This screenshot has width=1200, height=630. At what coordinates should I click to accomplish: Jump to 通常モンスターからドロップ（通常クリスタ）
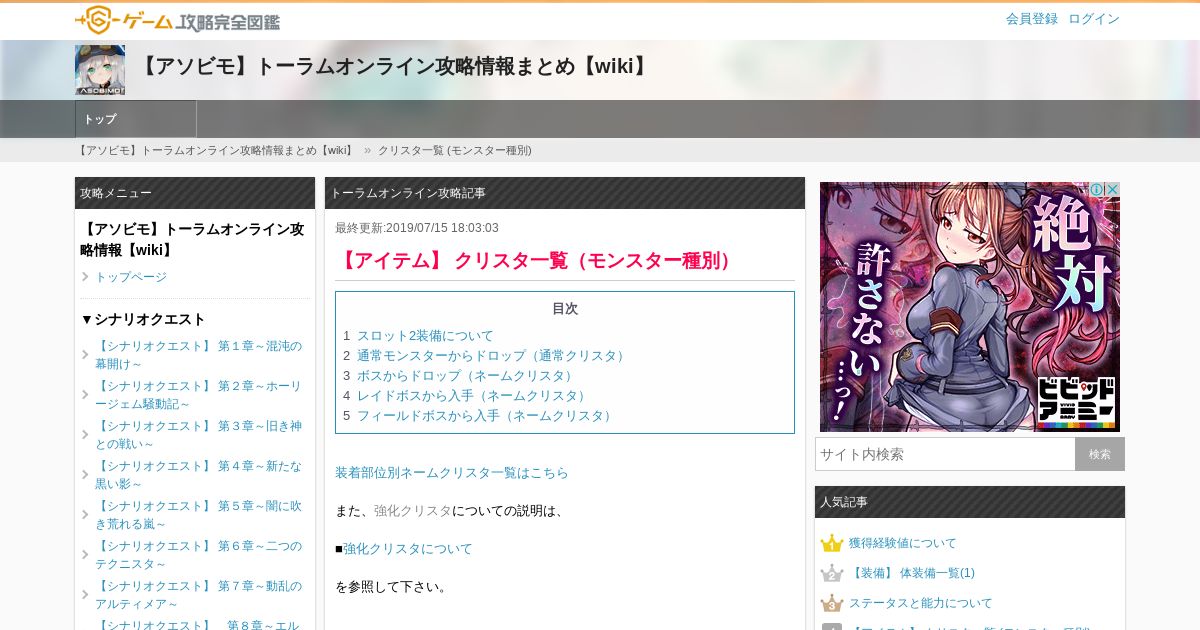[493, 356]
